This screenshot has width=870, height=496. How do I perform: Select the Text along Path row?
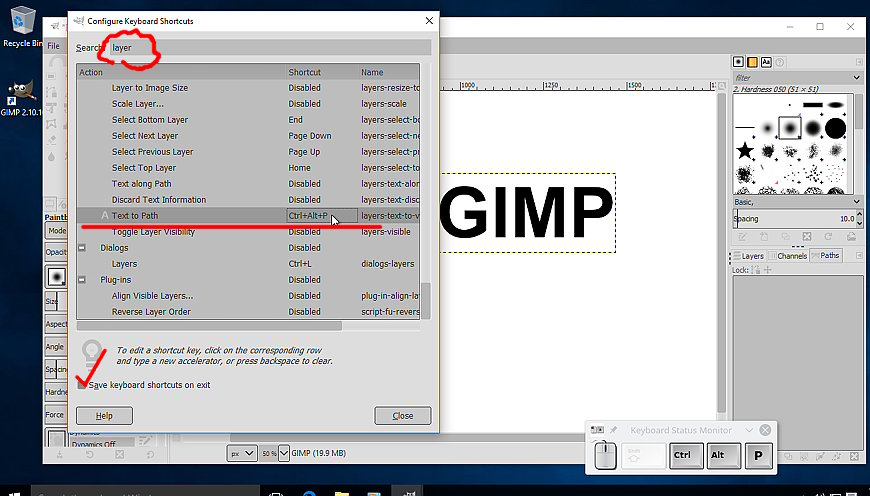click(248, 184)
